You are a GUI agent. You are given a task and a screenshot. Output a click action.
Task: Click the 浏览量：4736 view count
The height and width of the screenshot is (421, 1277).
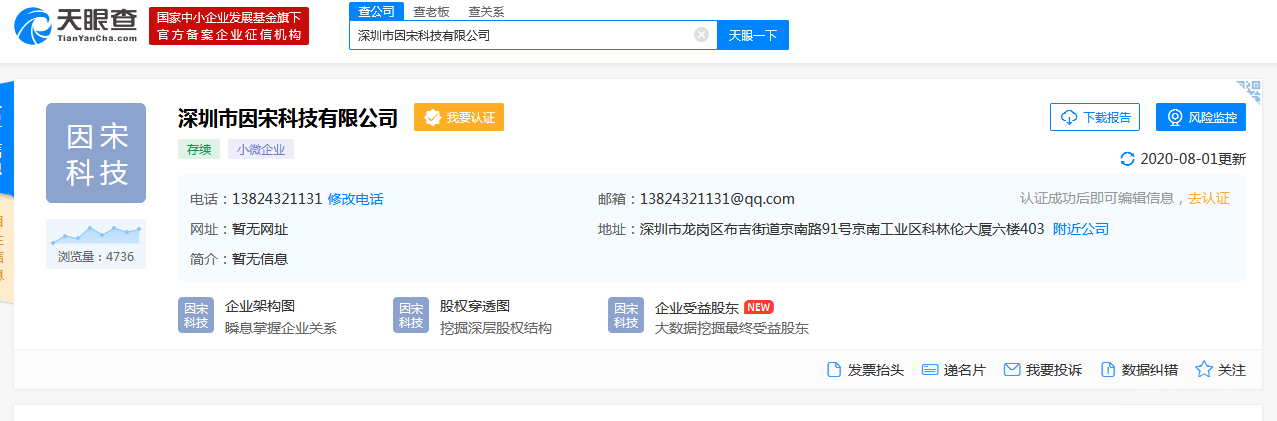tap(96, 257)
